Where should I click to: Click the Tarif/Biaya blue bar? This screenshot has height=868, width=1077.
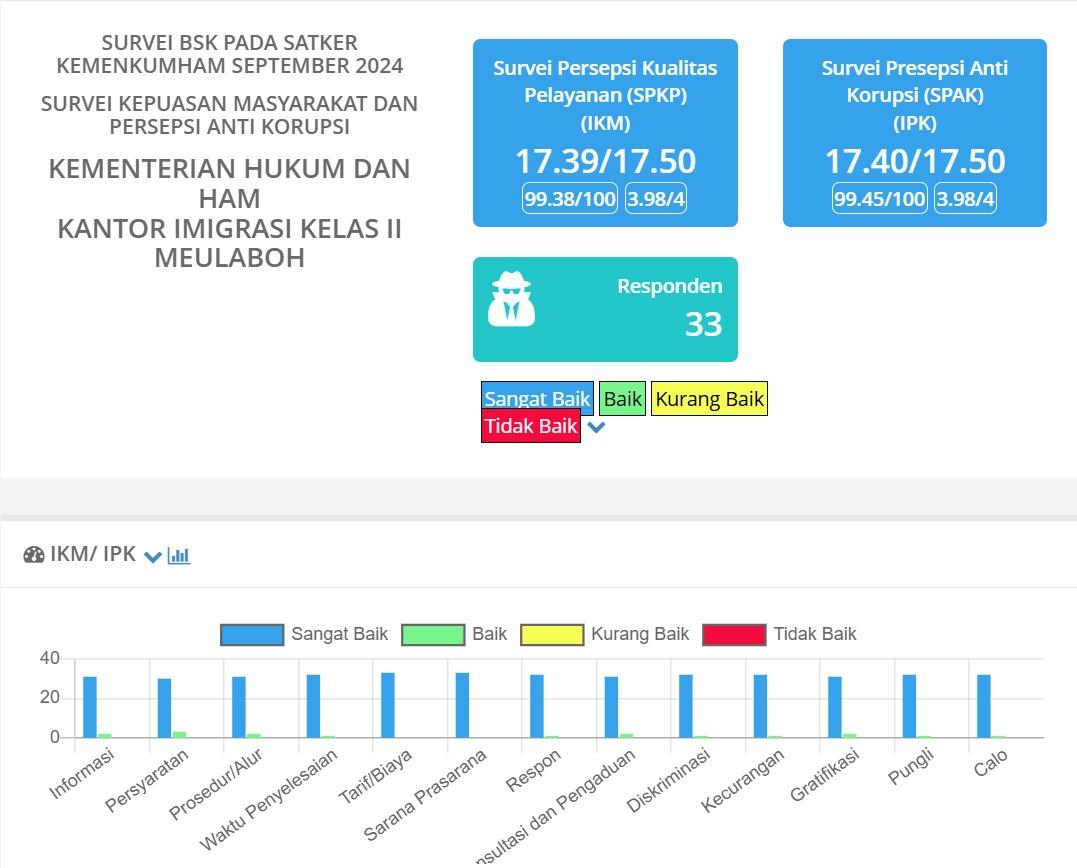pyautogui.click(x=388, y=705)
